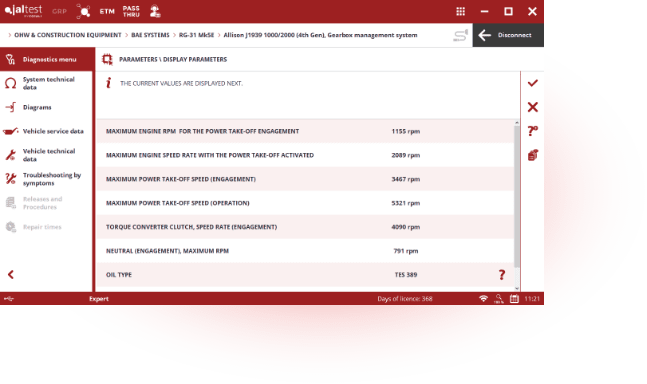Open System technical data
Image resolution: width=647 pixels, height=384 pixels.
pyautogui.click(x=46, y=83)
